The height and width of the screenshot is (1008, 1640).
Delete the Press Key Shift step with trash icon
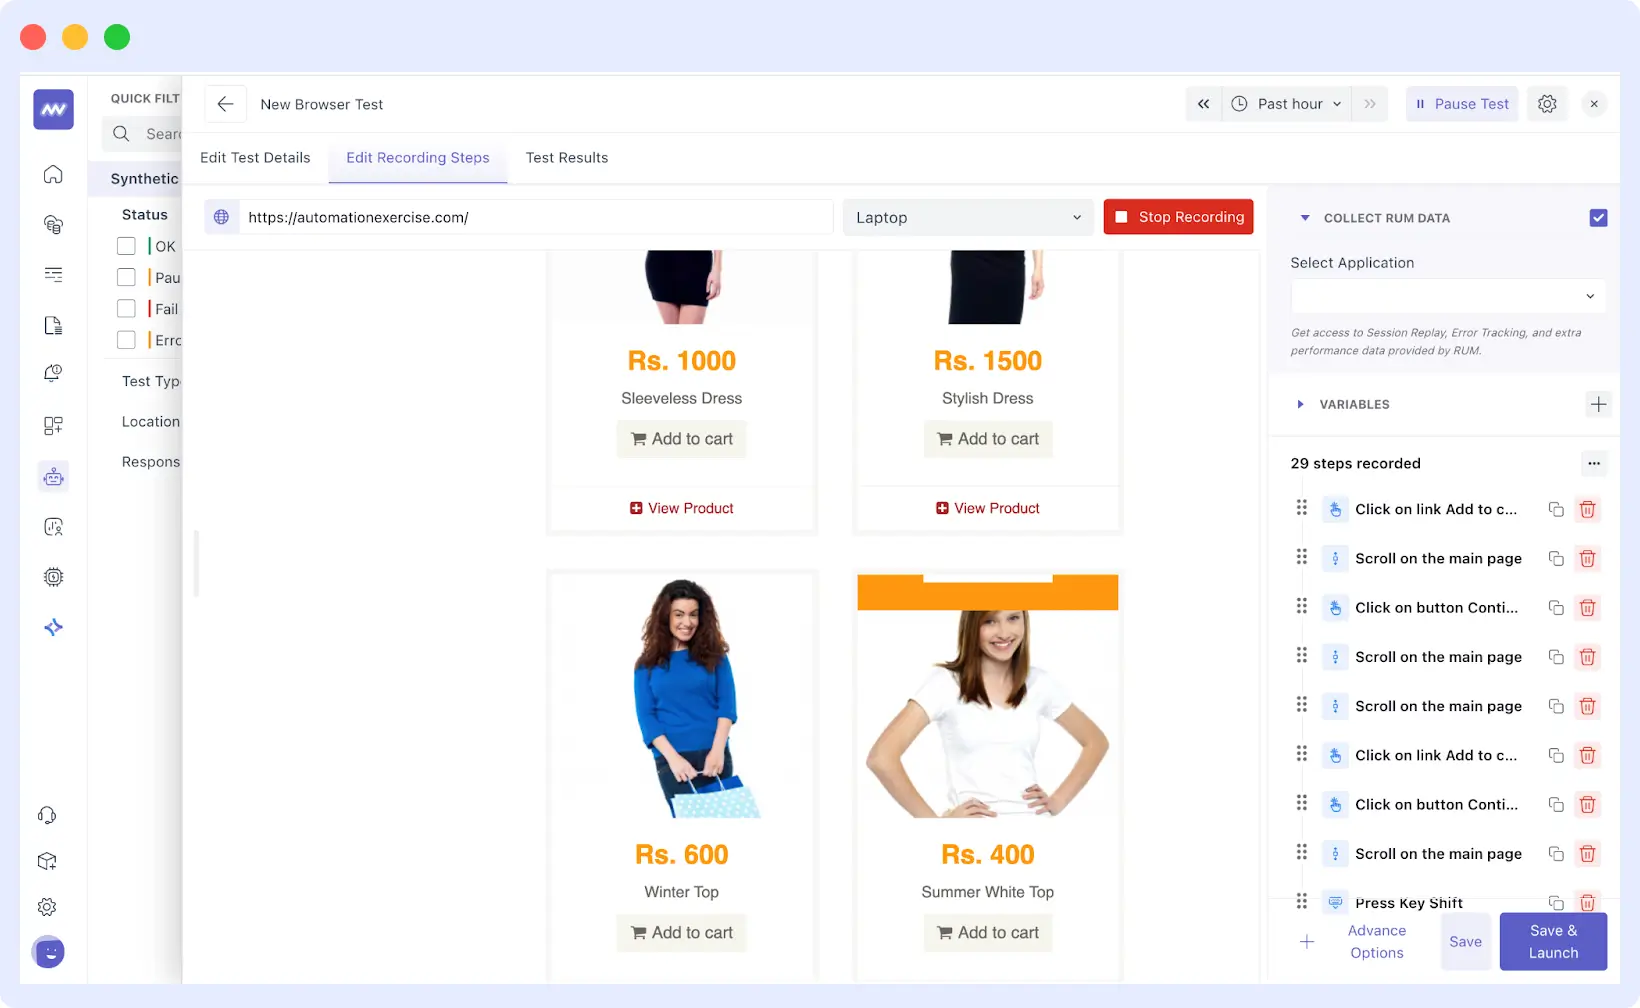[1587, 902]
